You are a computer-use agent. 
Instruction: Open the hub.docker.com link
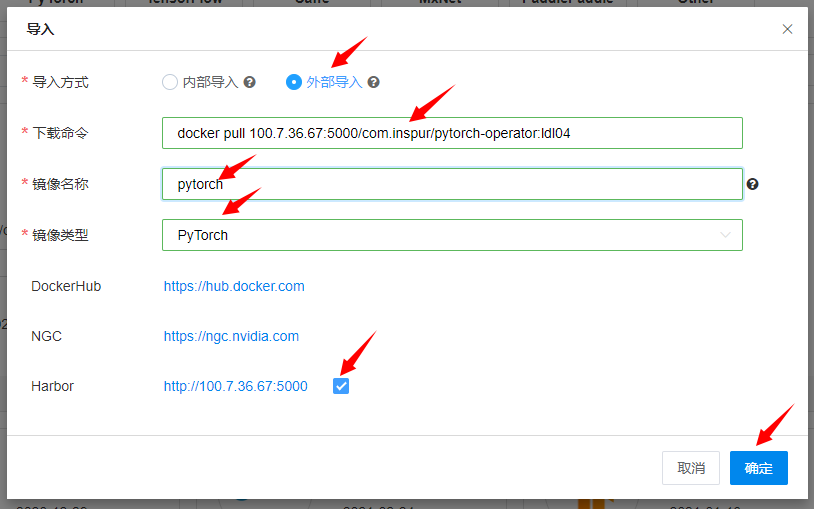click(234, 286)
